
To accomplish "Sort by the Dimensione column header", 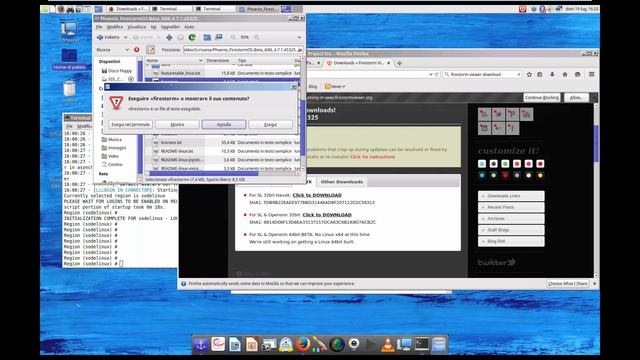I will tap(218, 60).
